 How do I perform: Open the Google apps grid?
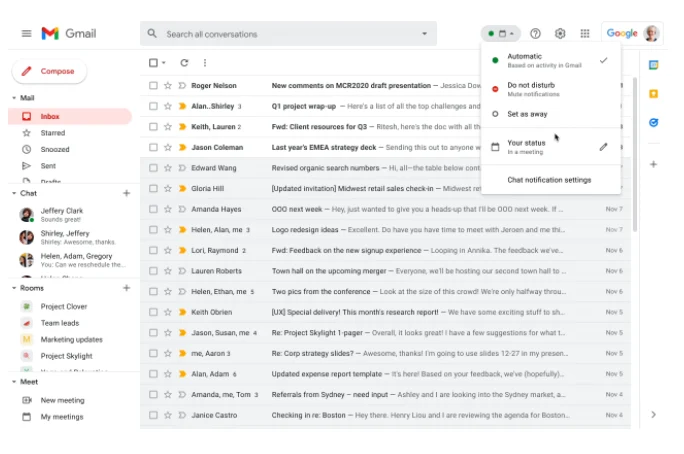(585, 34)
